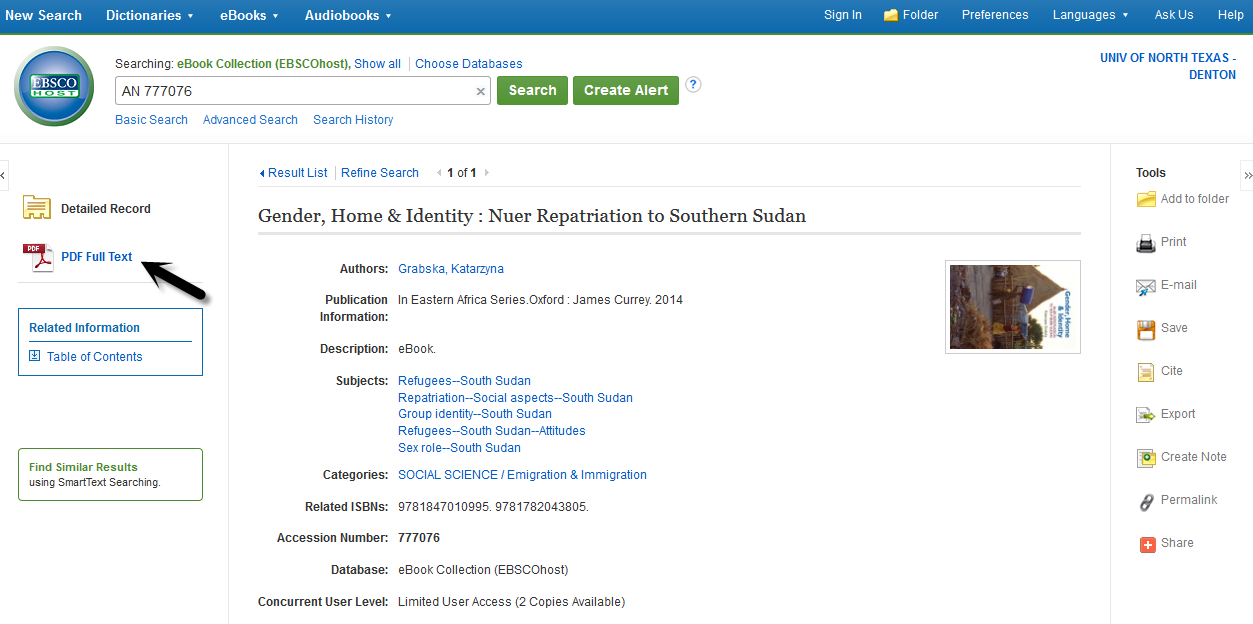Open subject Group identity--South Sudan
1253x624 pixels.
pyautogui.click(x=475, y=414)
